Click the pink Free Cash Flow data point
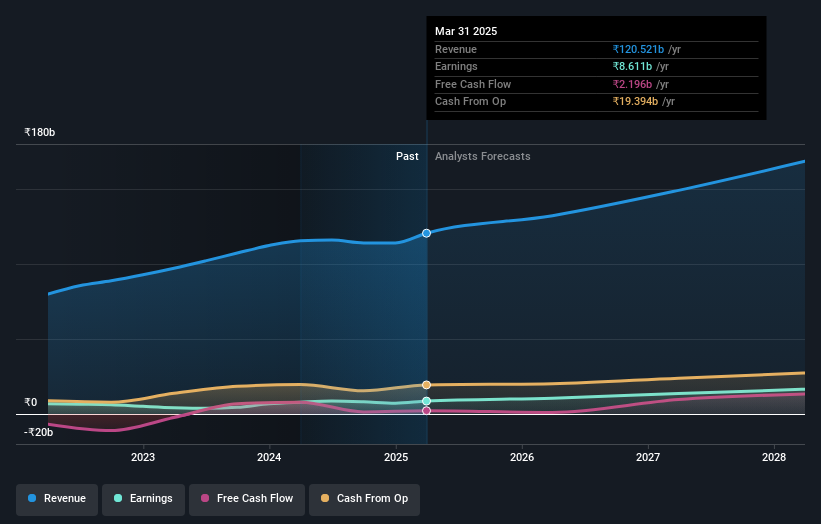Image resolution: width=821 pixels, height=524 pixels. [427, 411]
